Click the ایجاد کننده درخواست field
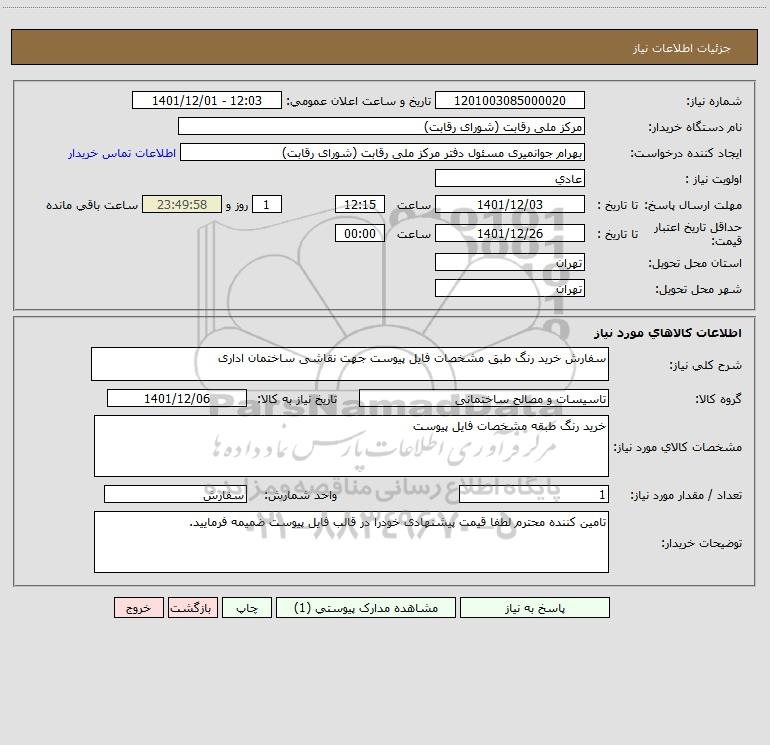The height and width of the screenshot is (745, 770). [x=383, y=152]
